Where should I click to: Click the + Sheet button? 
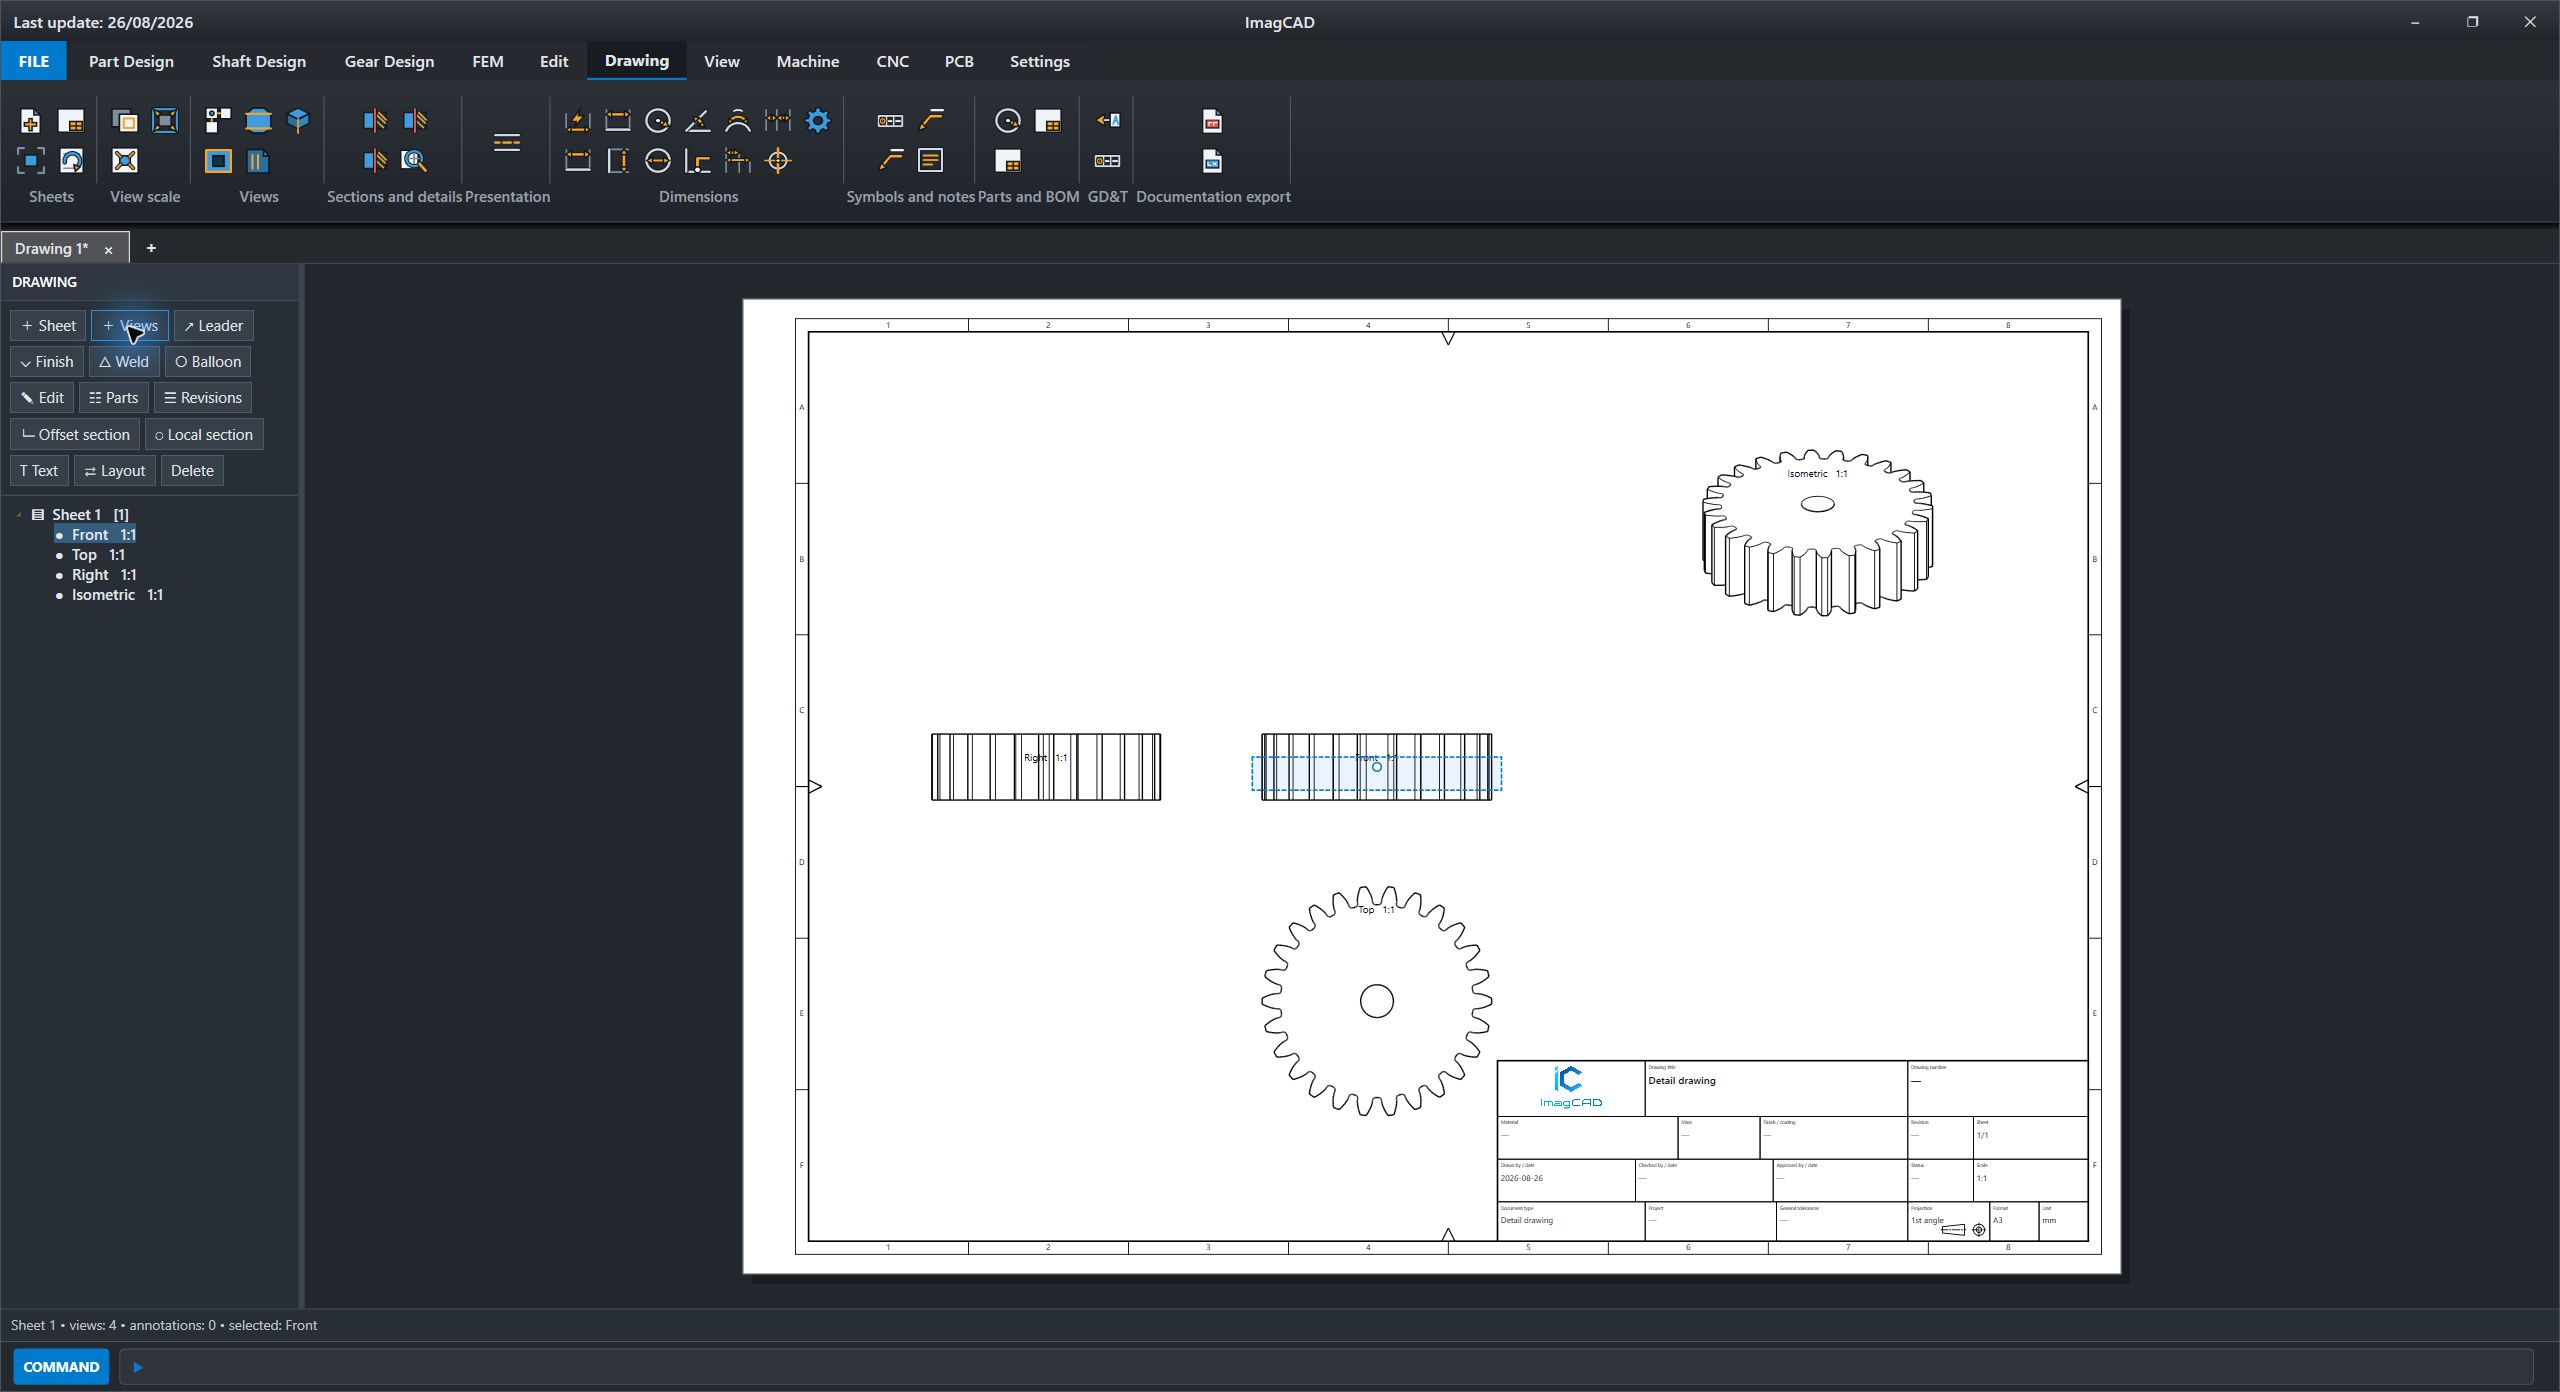(x=48, y=325)
